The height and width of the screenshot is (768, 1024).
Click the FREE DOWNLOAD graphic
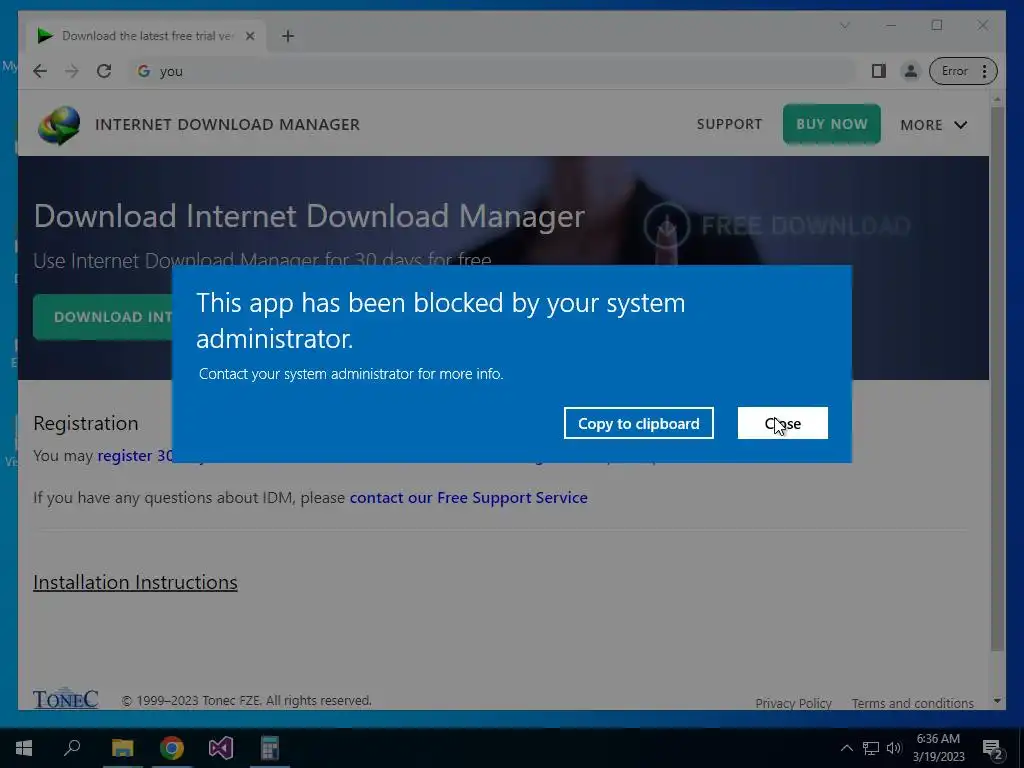[x=776, y=225]
